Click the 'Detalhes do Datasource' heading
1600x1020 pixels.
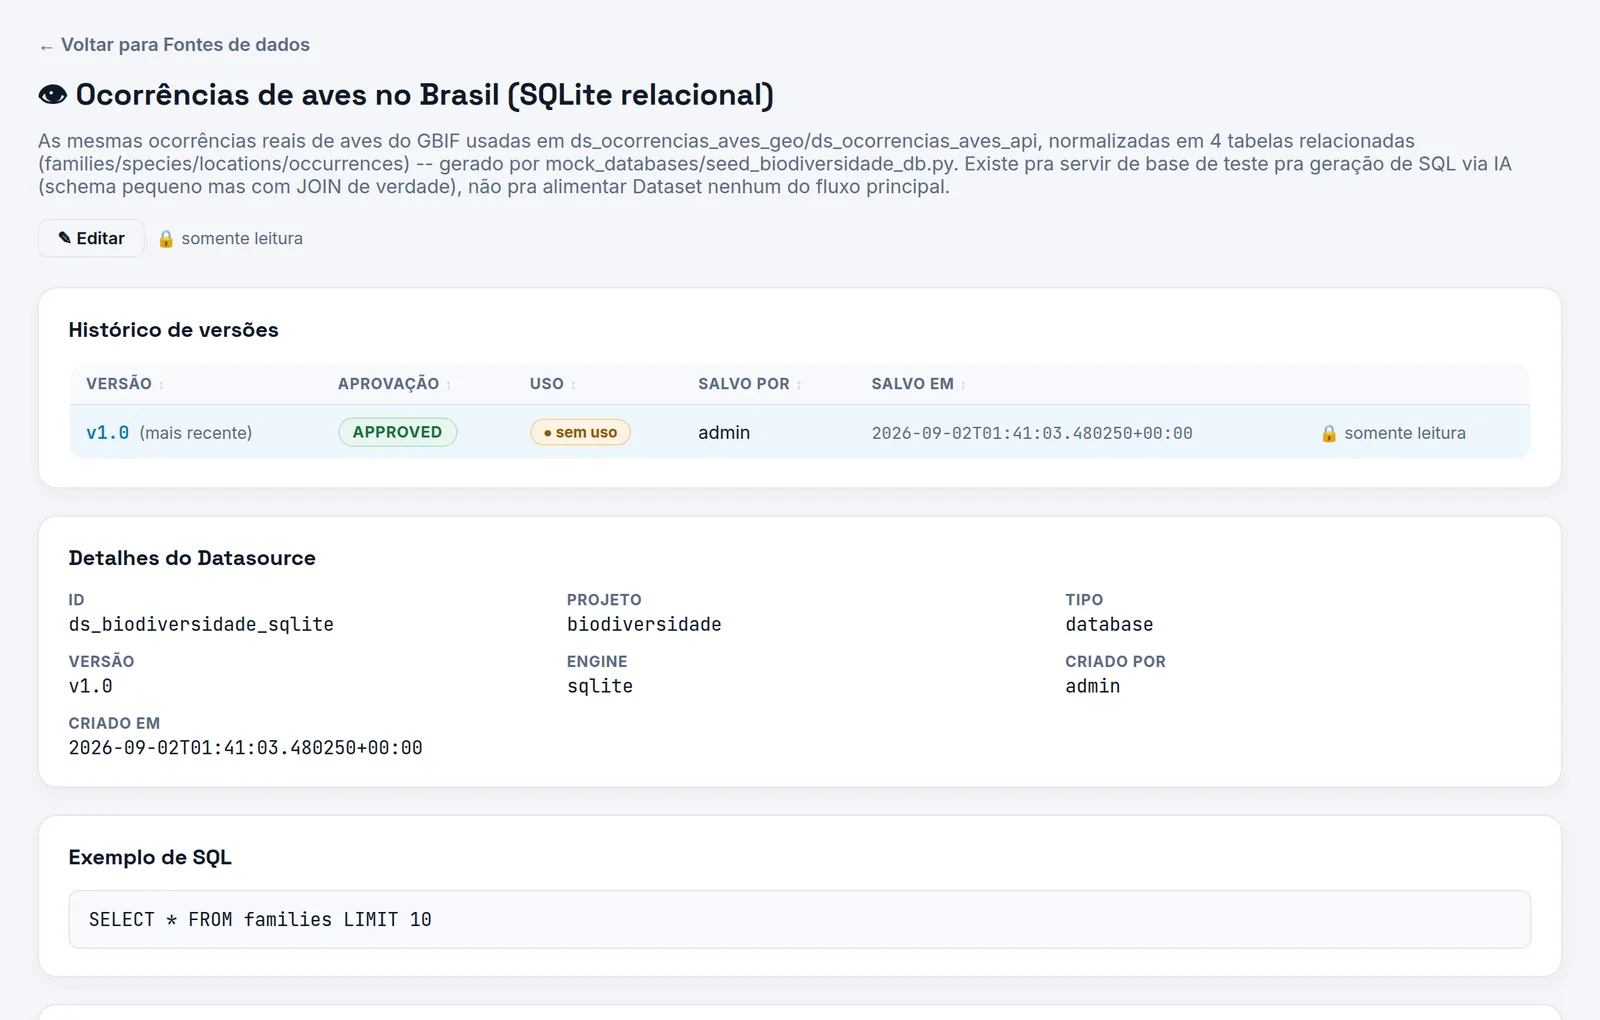[192, 558]
